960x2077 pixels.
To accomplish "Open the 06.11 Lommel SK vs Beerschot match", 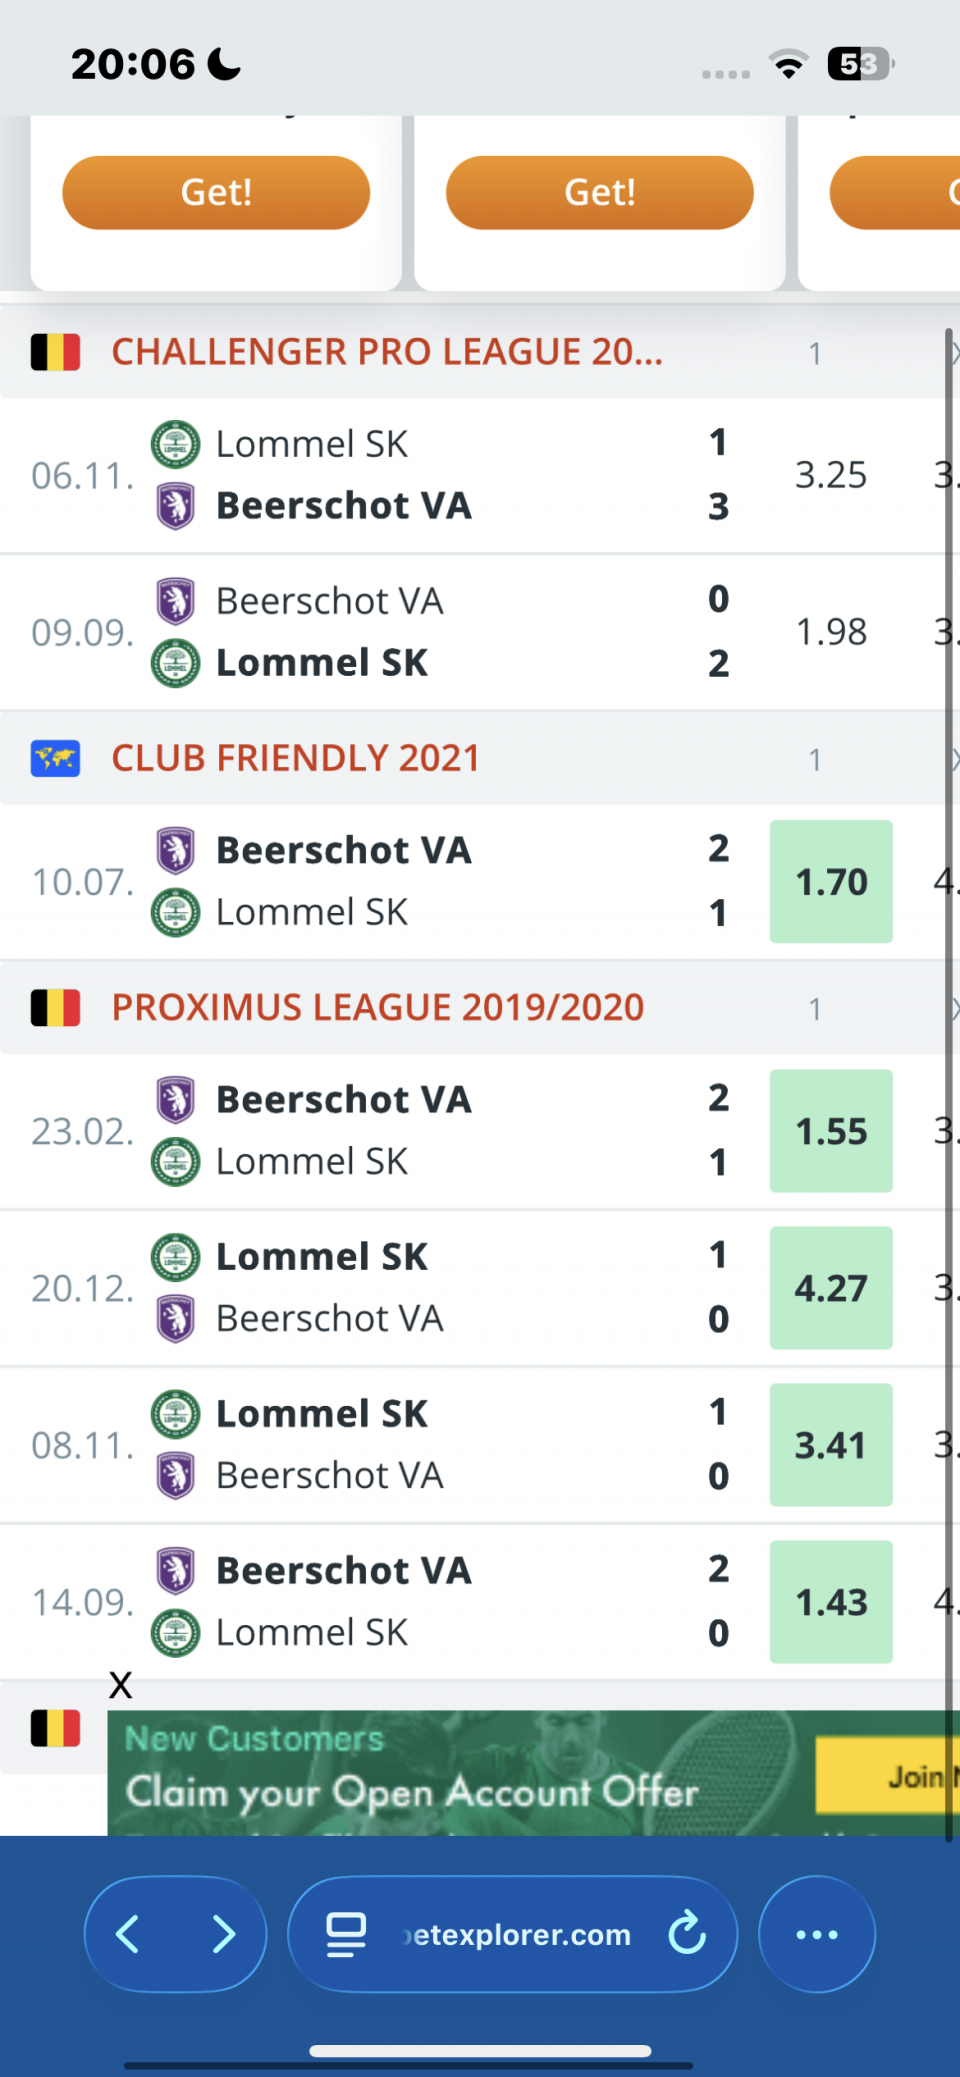I will (x=400, y=475).
